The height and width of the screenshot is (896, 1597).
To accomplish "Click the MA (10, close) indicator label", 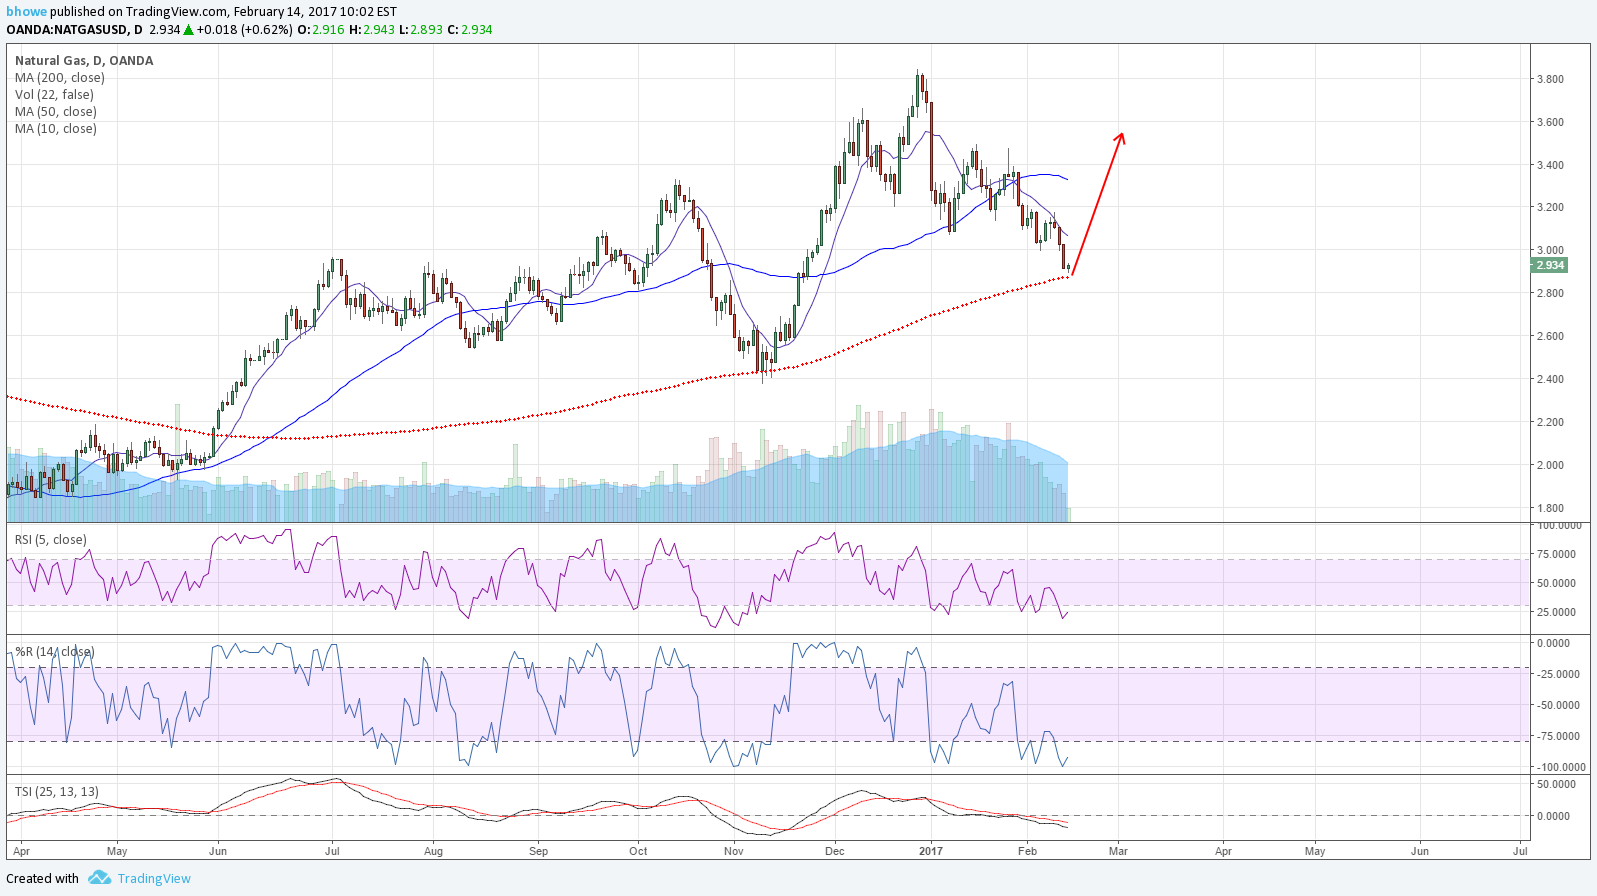I will pos(56,128).
